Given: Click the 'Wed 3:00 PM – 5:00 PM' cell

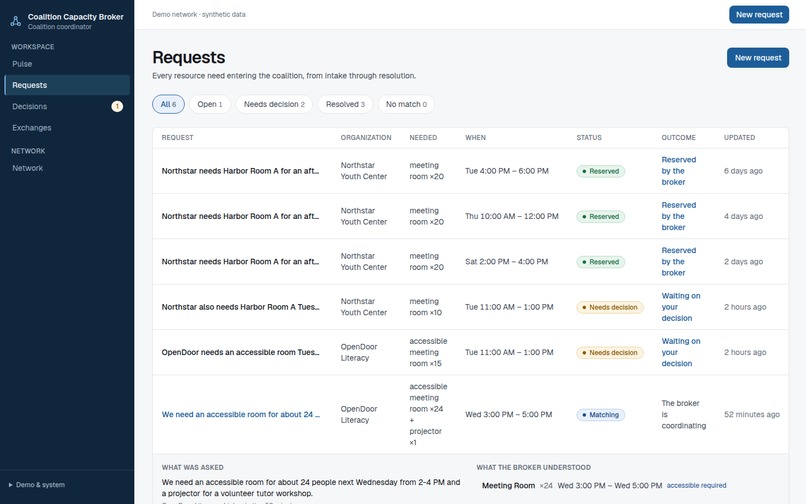Looking at the screenshot, I should [x=508, y=415].
